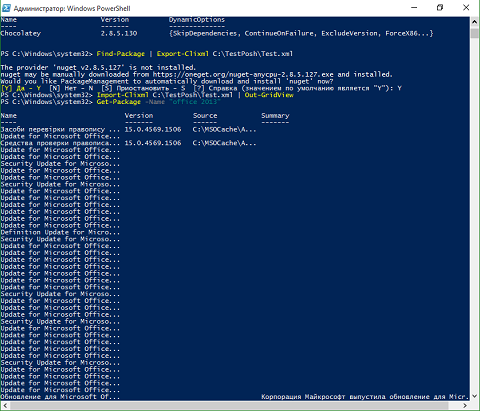This screenshot has height=411, width=480.
Task: Click the 'DynamicOptions' column header
Action: click(x=197, y=20)
